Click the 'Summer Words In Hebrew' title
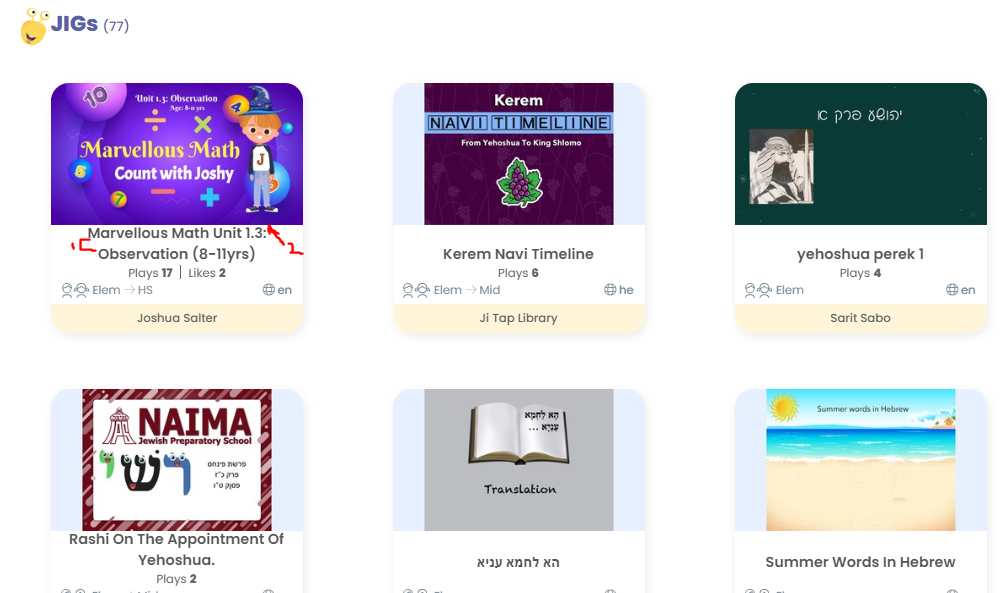Screen dimensions: 1007x593 (861, 562)
